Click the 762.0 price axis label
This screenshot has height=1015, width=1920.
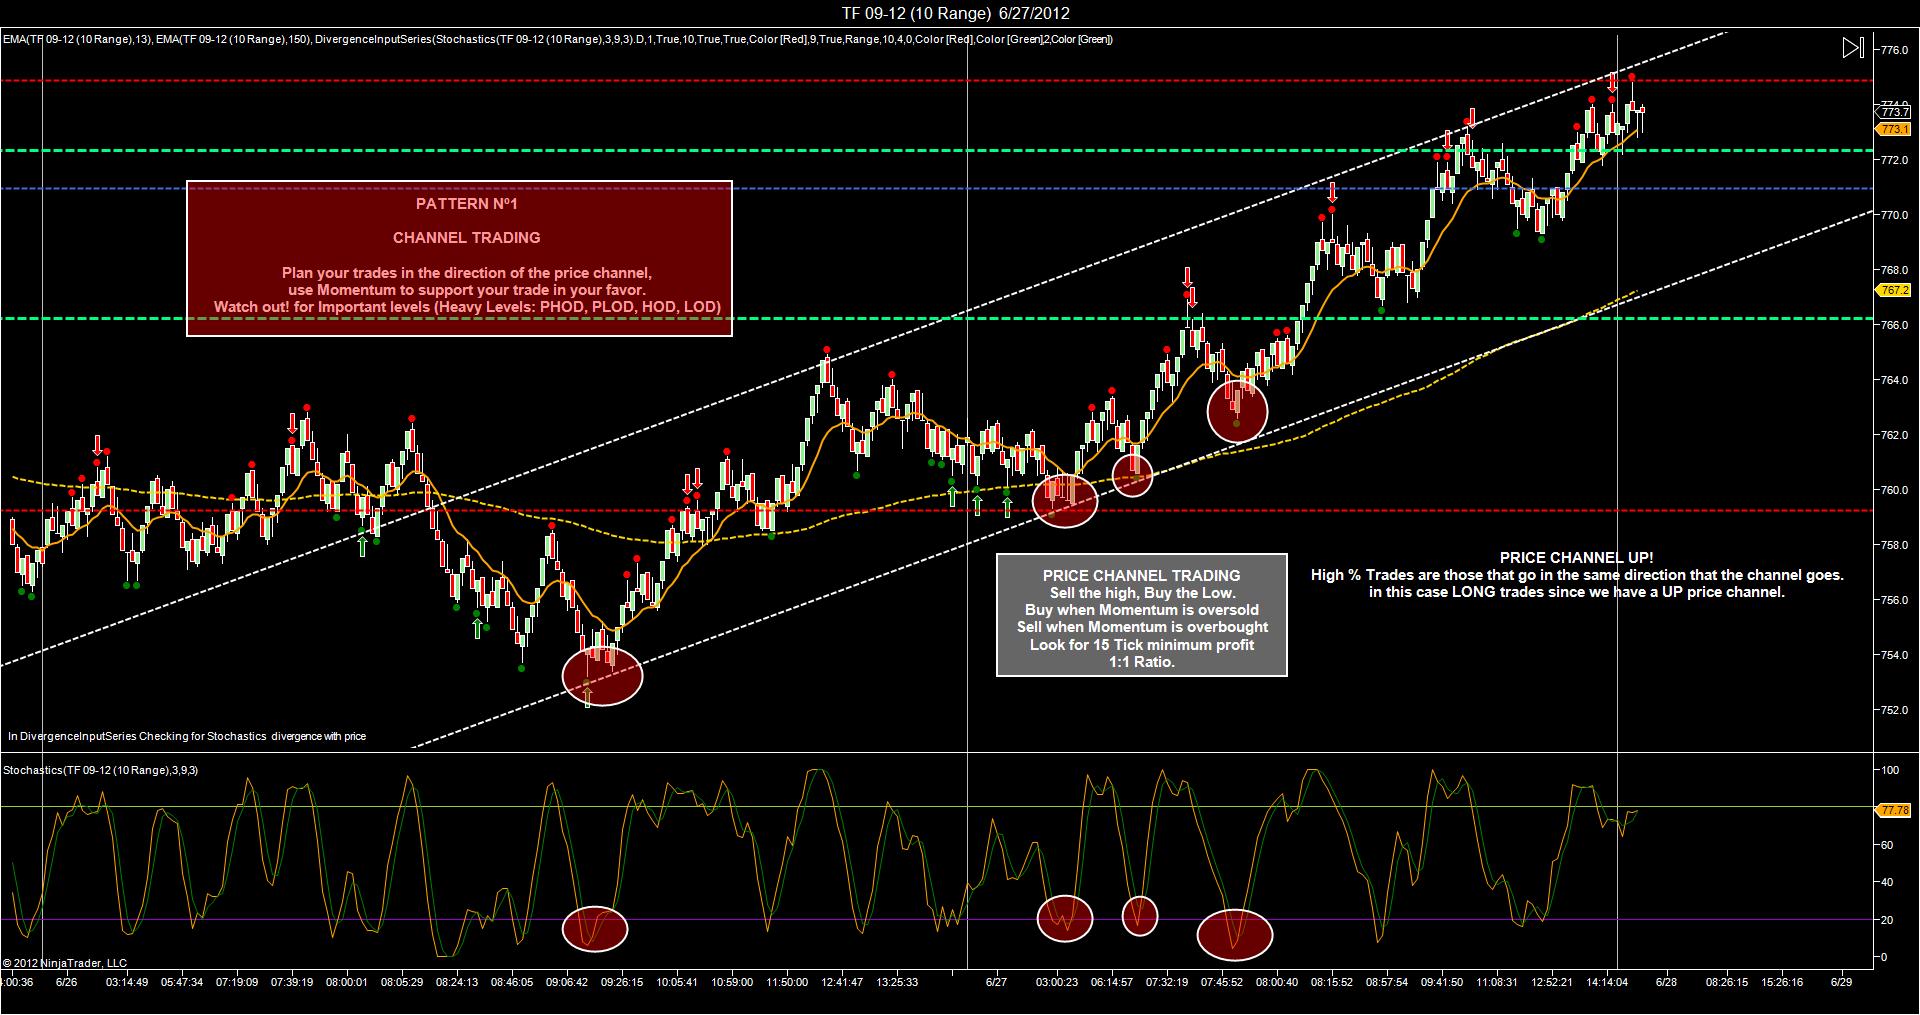(x=1894, y=435)
